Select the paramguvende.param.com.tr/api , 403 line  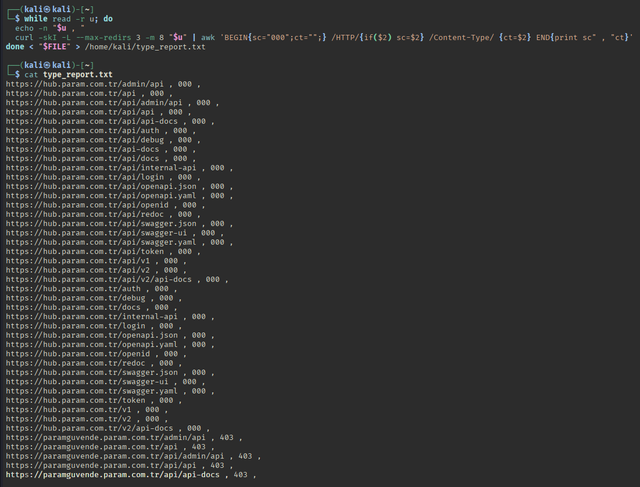pos(110,447)
